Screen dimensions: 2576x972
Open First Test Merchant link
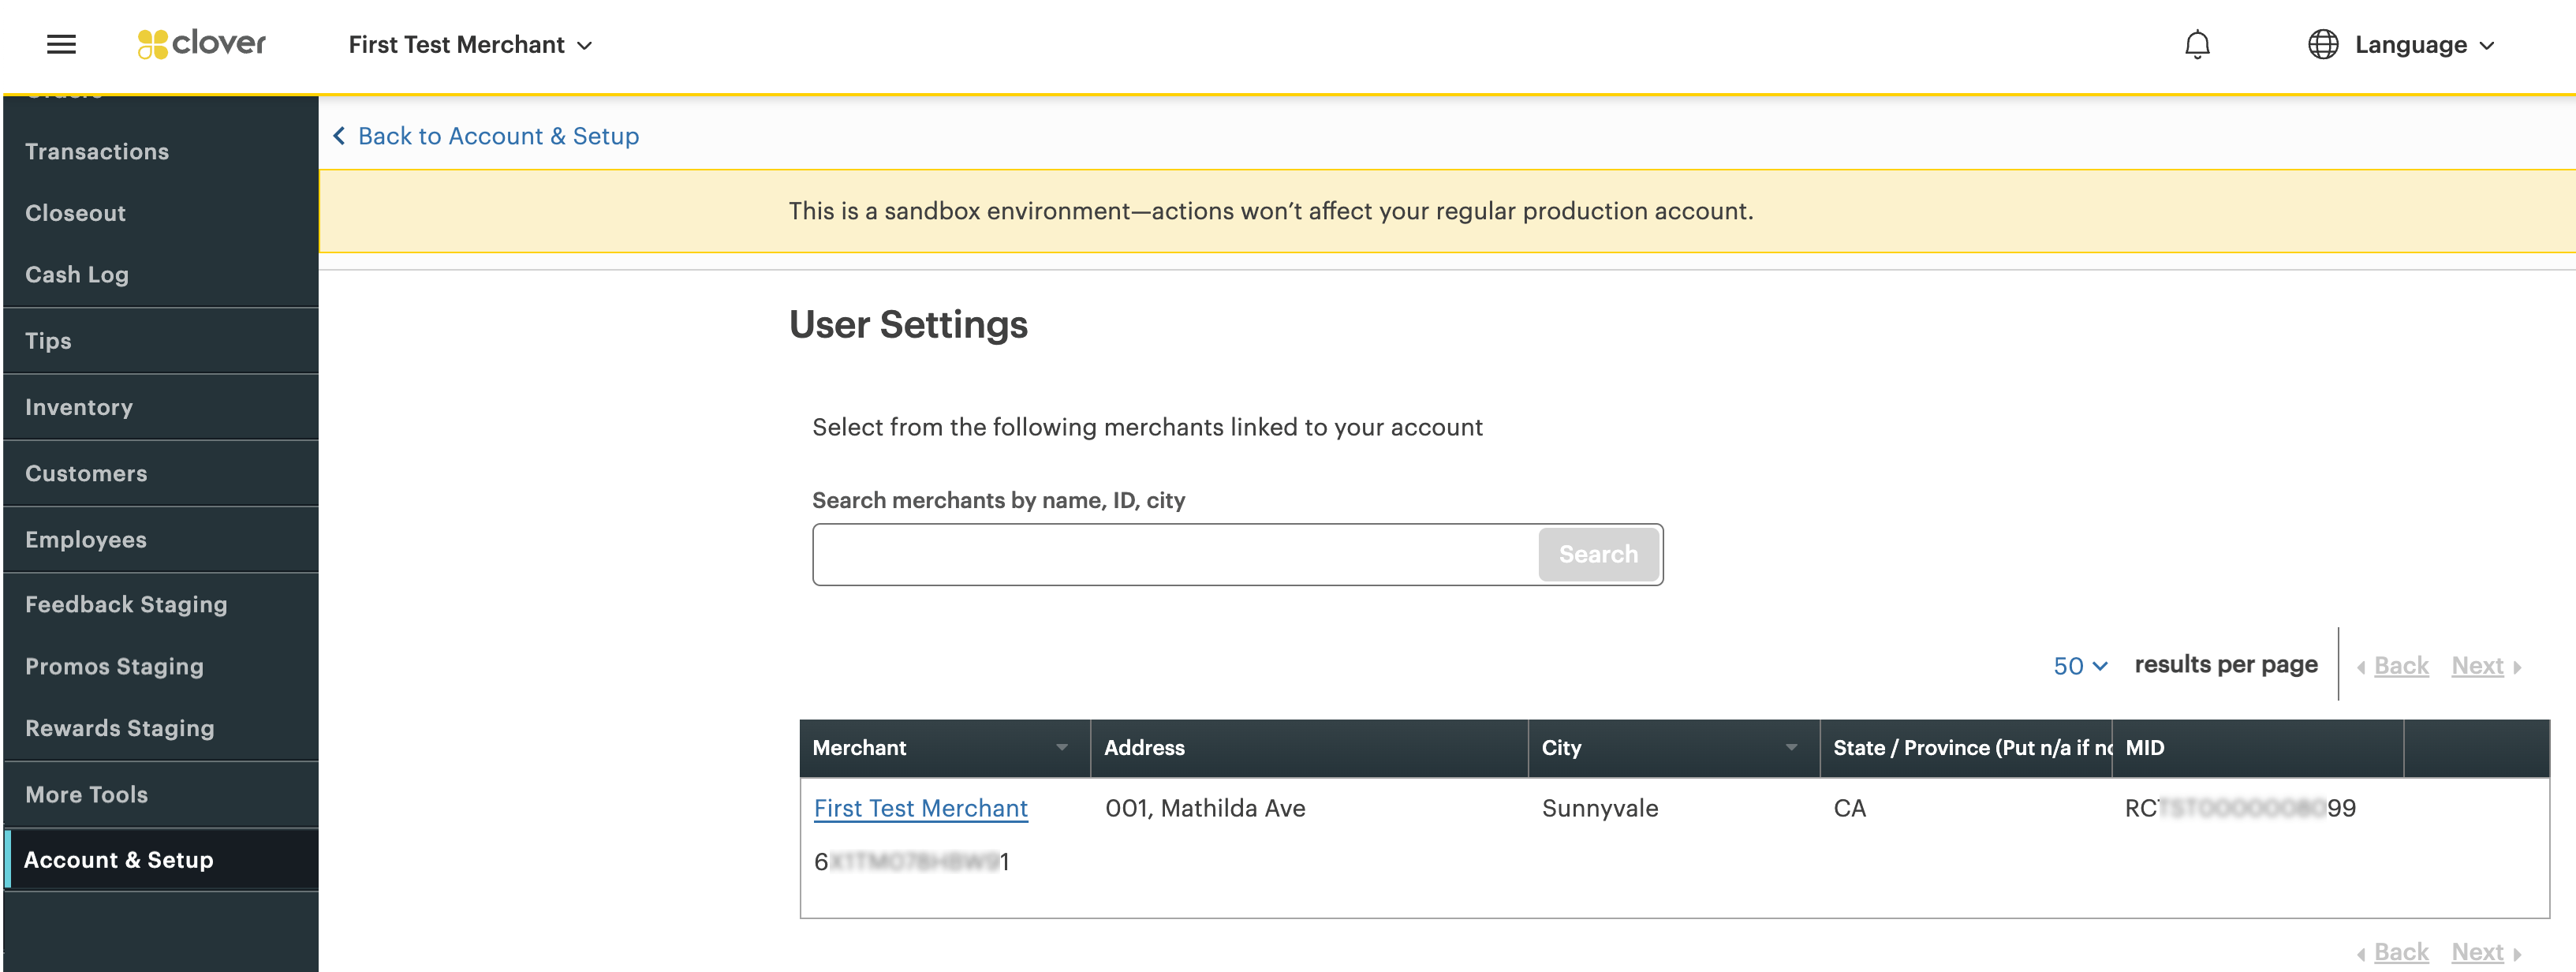(x=920, y=809)
